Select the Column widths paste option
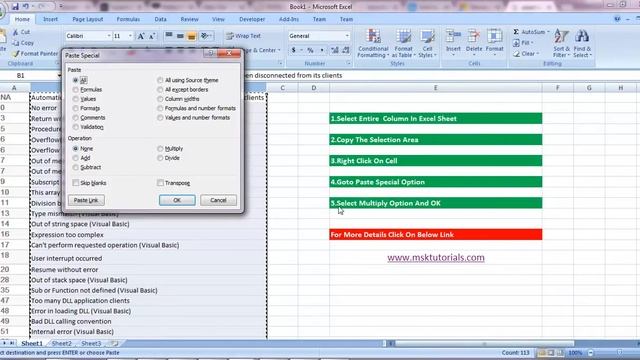The image size is (640, 360). 160,99
